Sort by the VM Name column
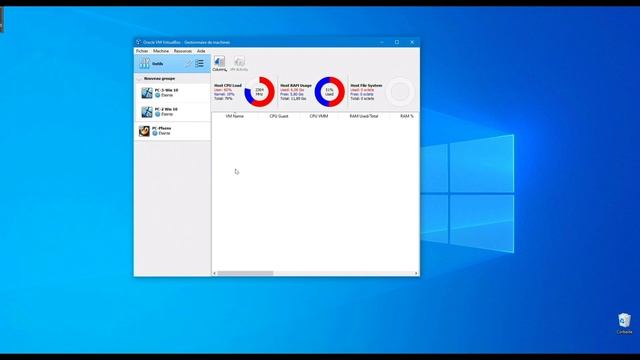Viewport: 640px width, 360px height. click(235, 116)
